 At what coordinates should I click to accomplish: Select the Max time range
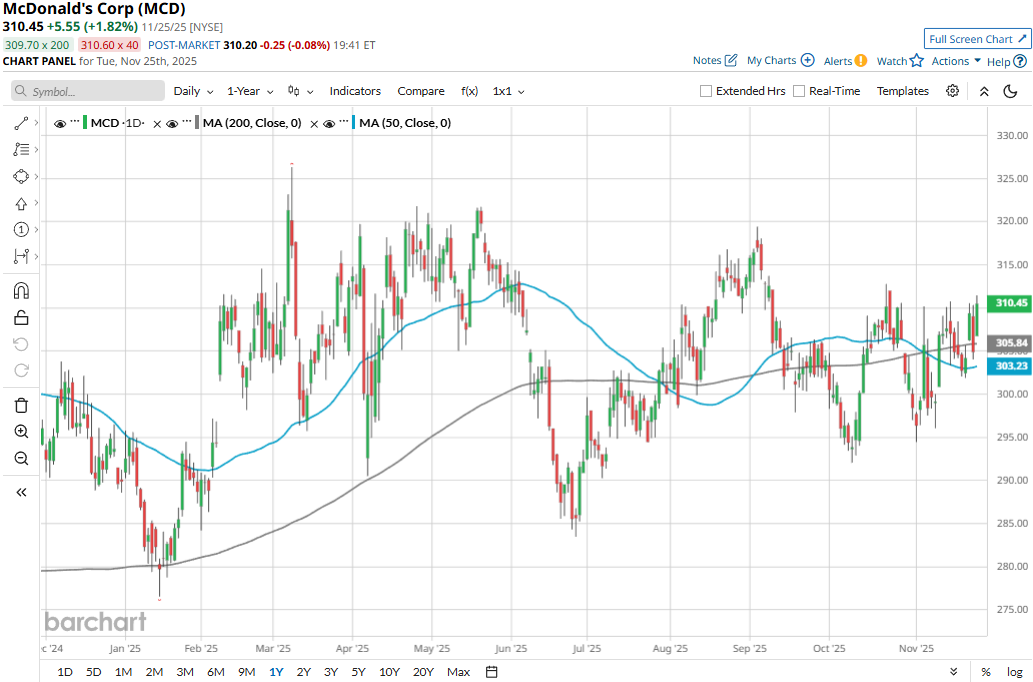point(459,672)
